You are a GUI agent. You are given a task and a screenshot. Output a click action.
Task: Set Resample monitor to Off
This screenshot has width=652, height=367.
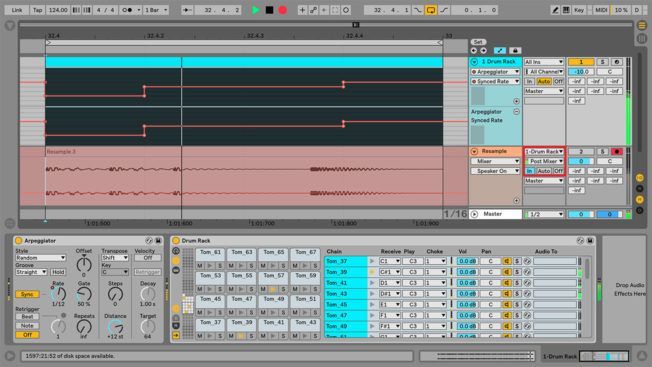(x=558, y=171)
